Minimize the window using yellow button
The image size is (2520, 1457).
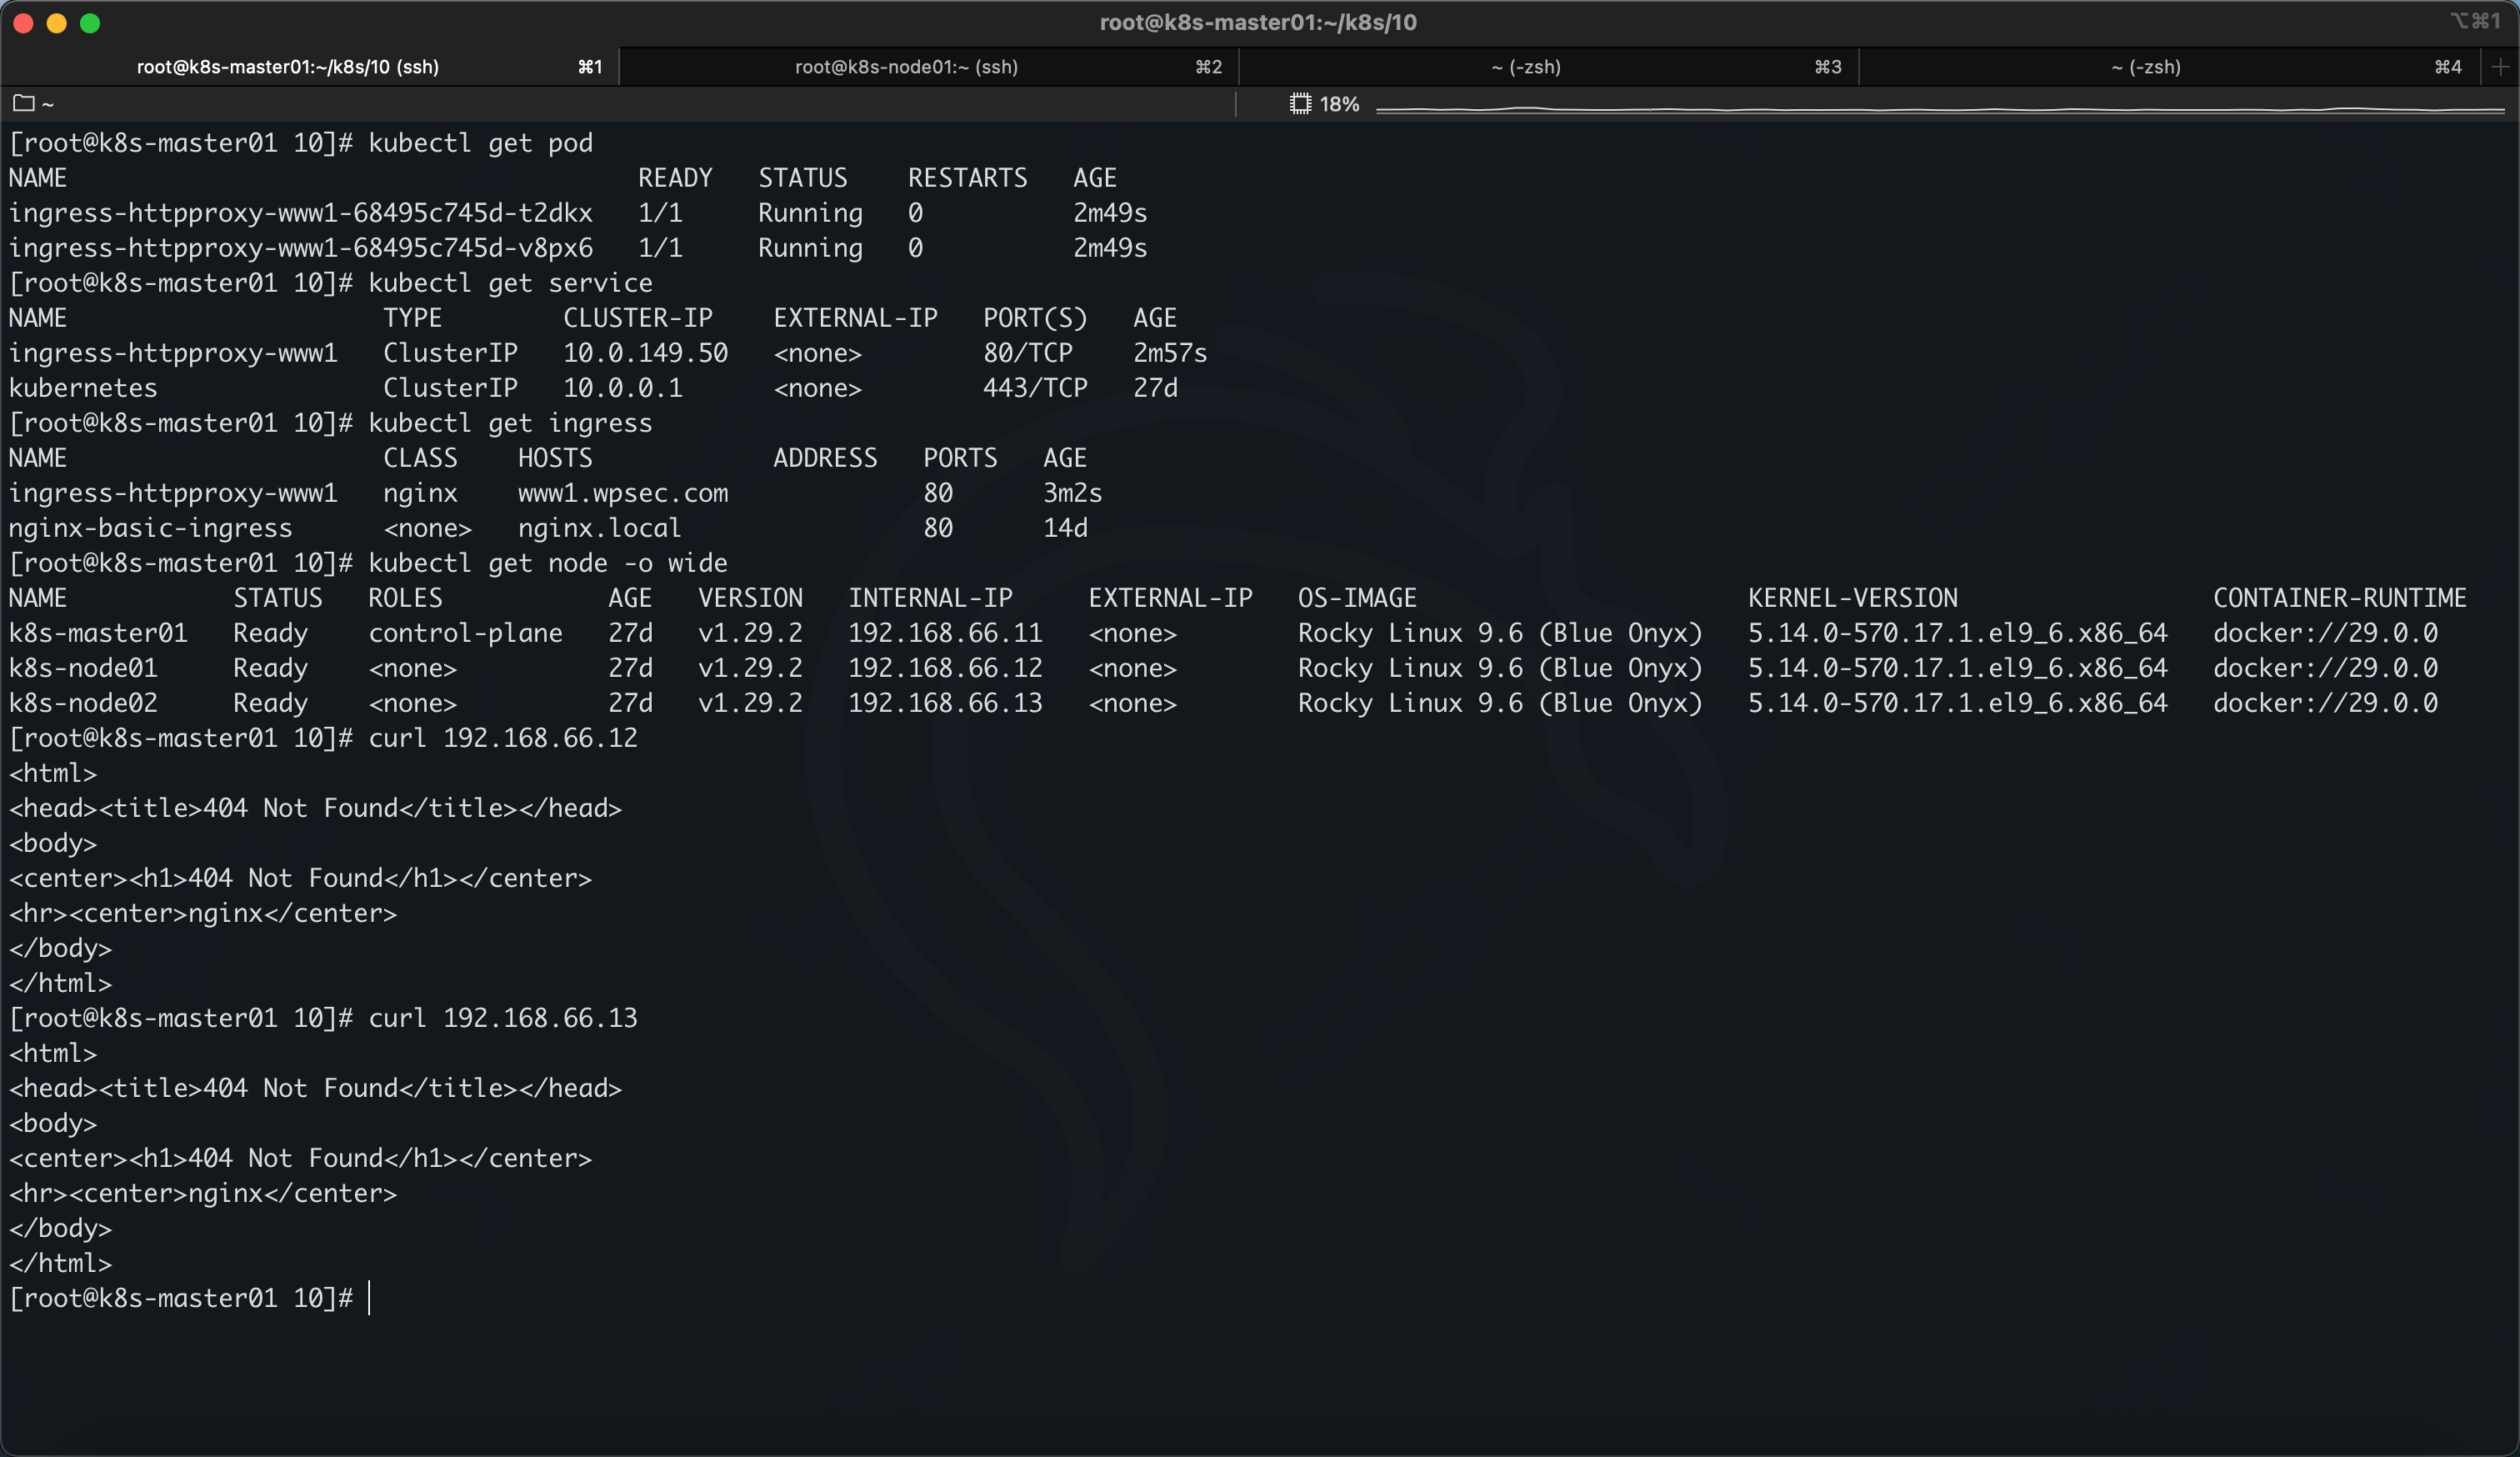57,23
